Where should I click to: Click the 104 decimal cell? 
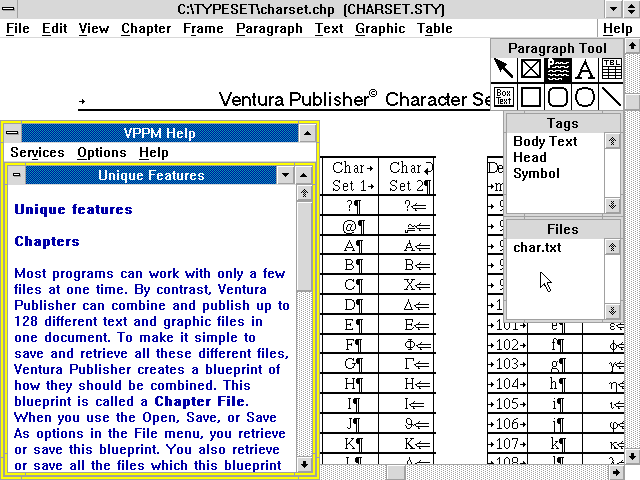pos(507,384)
